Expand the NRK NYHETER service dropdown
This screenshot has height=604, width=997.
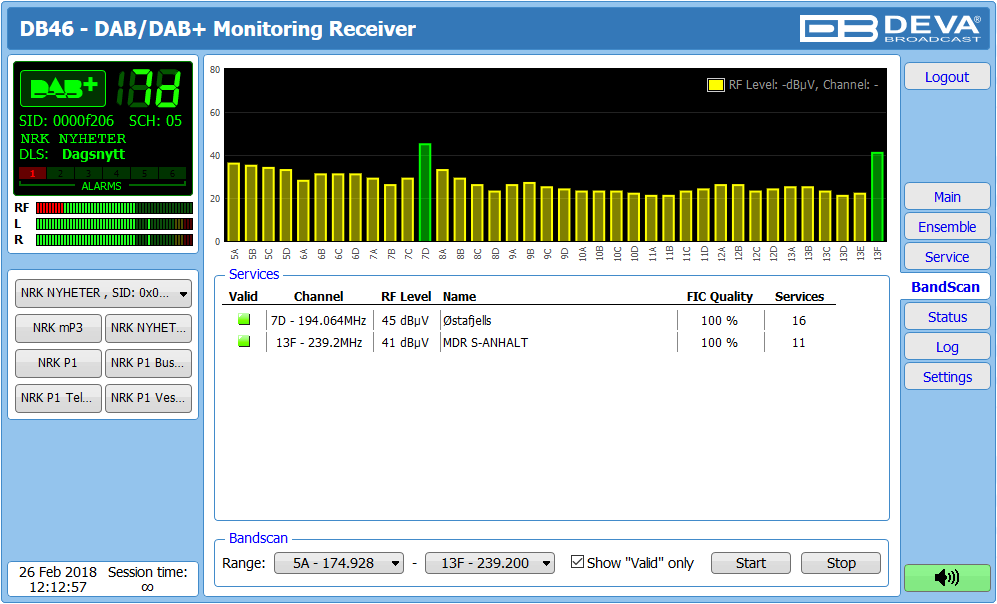pyautogui.click(x=103, y=293)
